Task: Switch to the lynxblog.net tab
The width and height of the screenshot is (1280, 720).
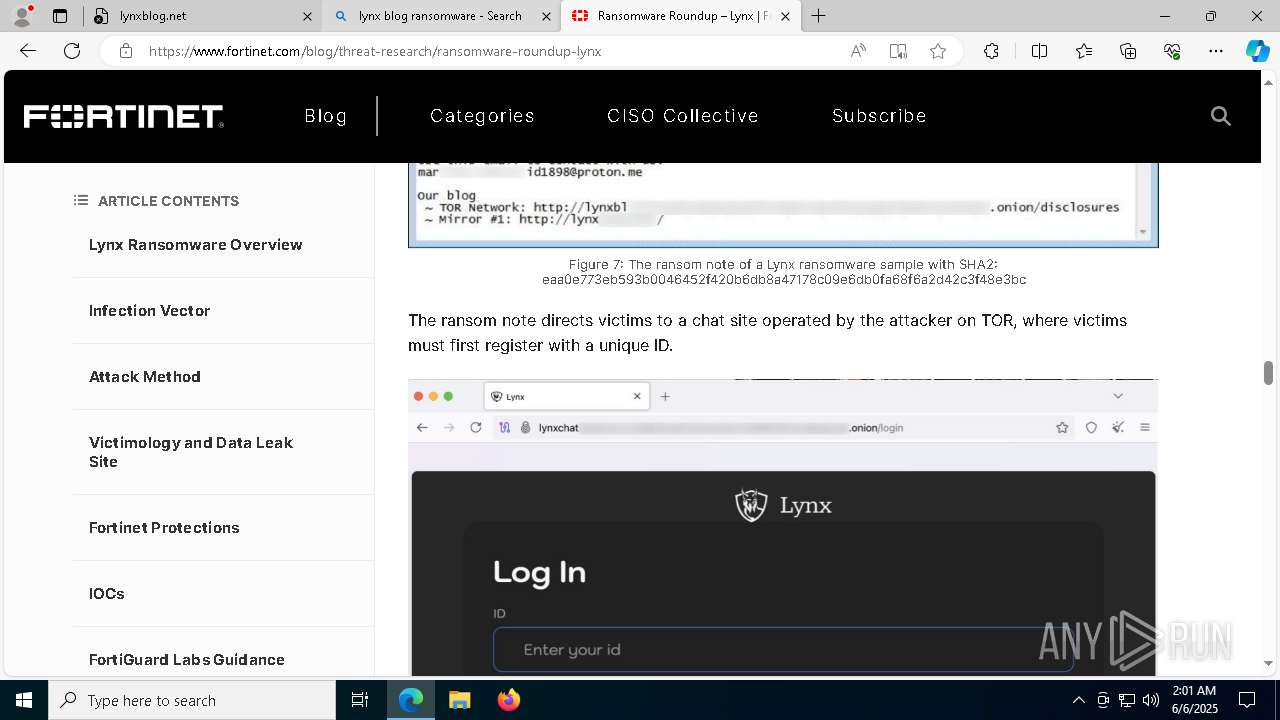Action: point(200,16)
